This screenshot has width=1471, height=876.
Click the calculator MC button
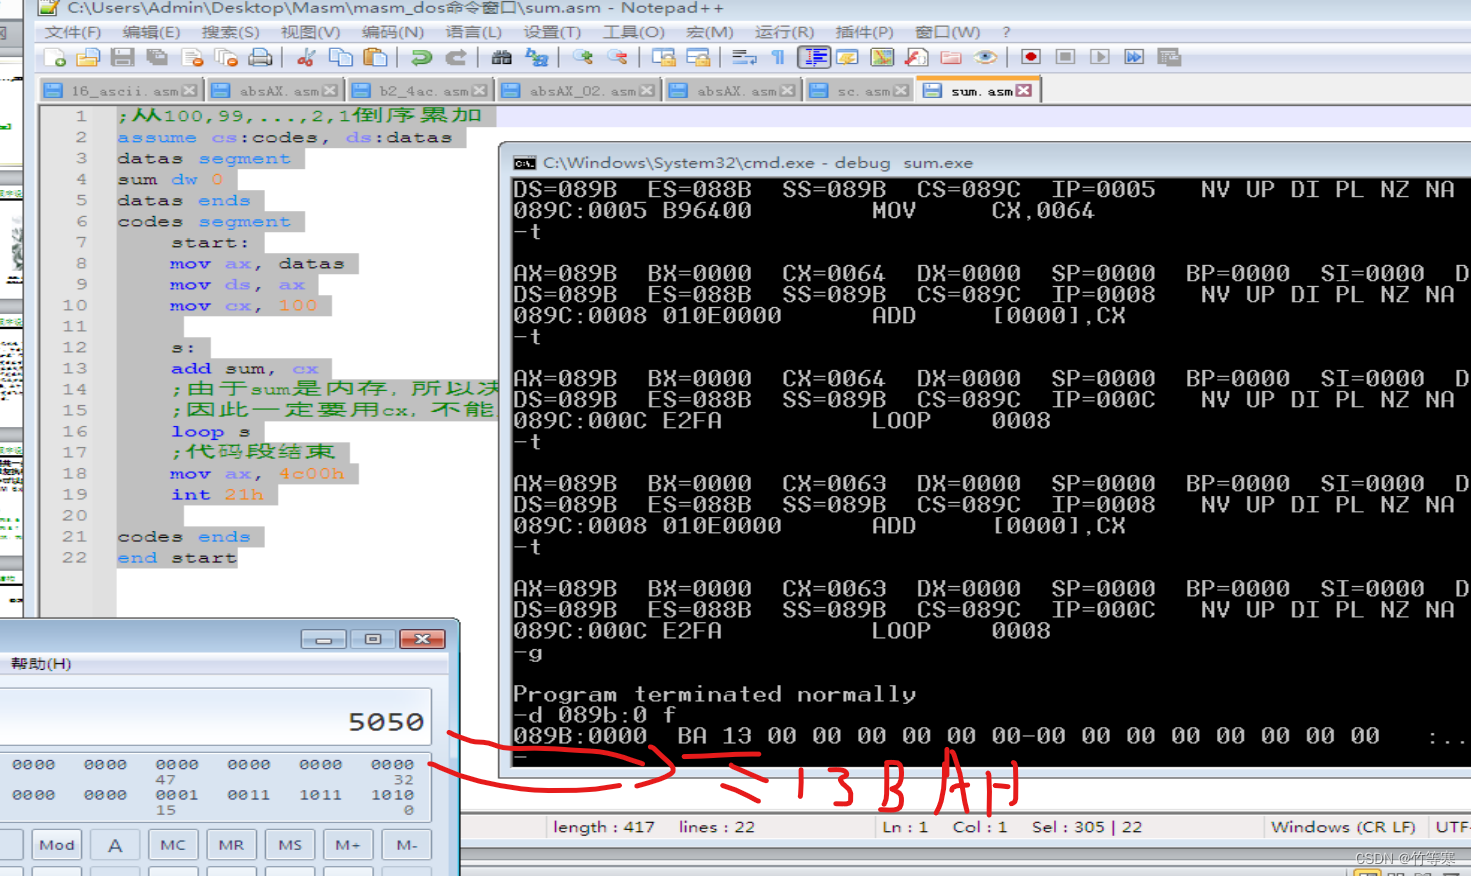(x=173, y=845)
